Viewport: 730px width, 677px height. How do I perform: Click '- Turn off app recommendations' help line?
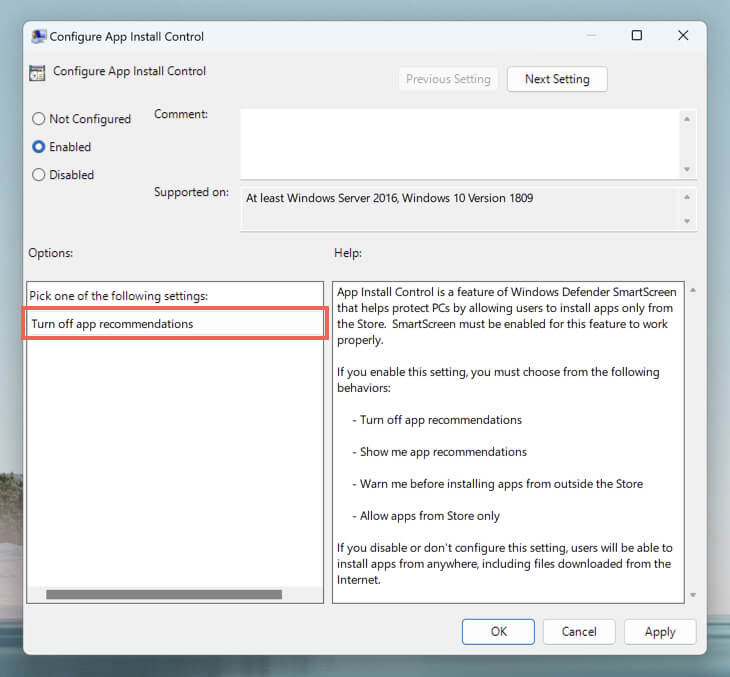[x=437, y=420]
